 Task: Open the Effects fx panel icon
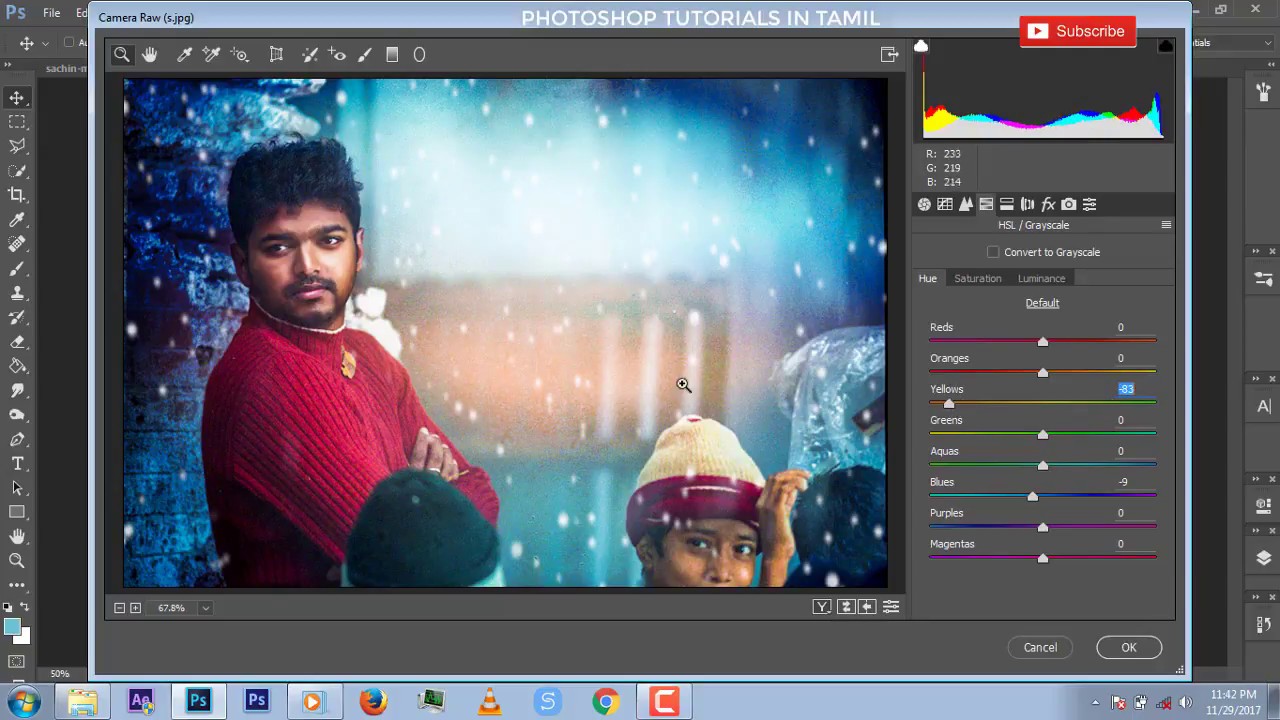click(x=1048, y=204)
